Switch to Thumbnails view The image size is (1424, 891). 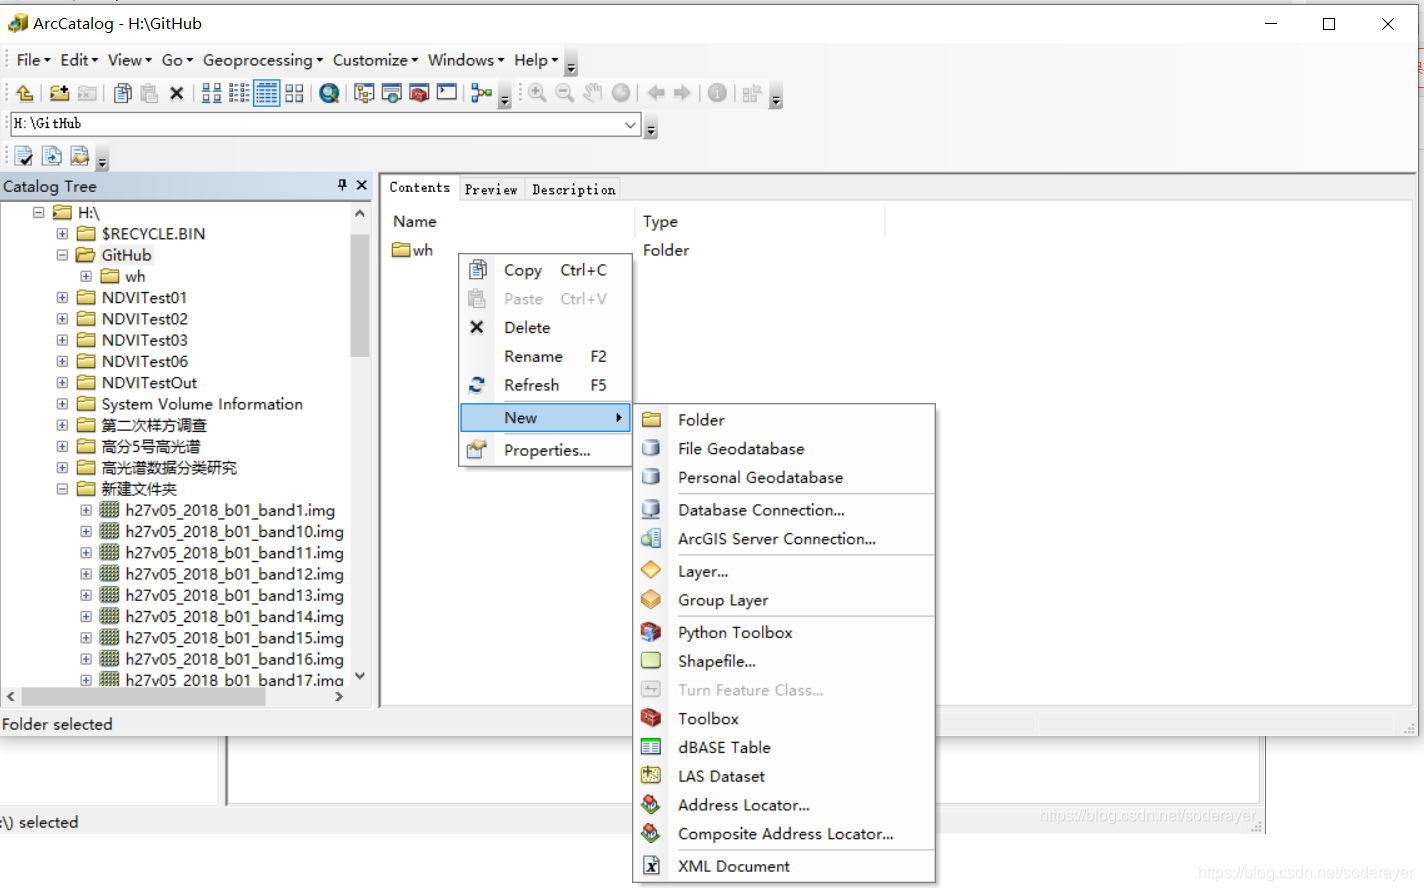click(x=294, y=93)
